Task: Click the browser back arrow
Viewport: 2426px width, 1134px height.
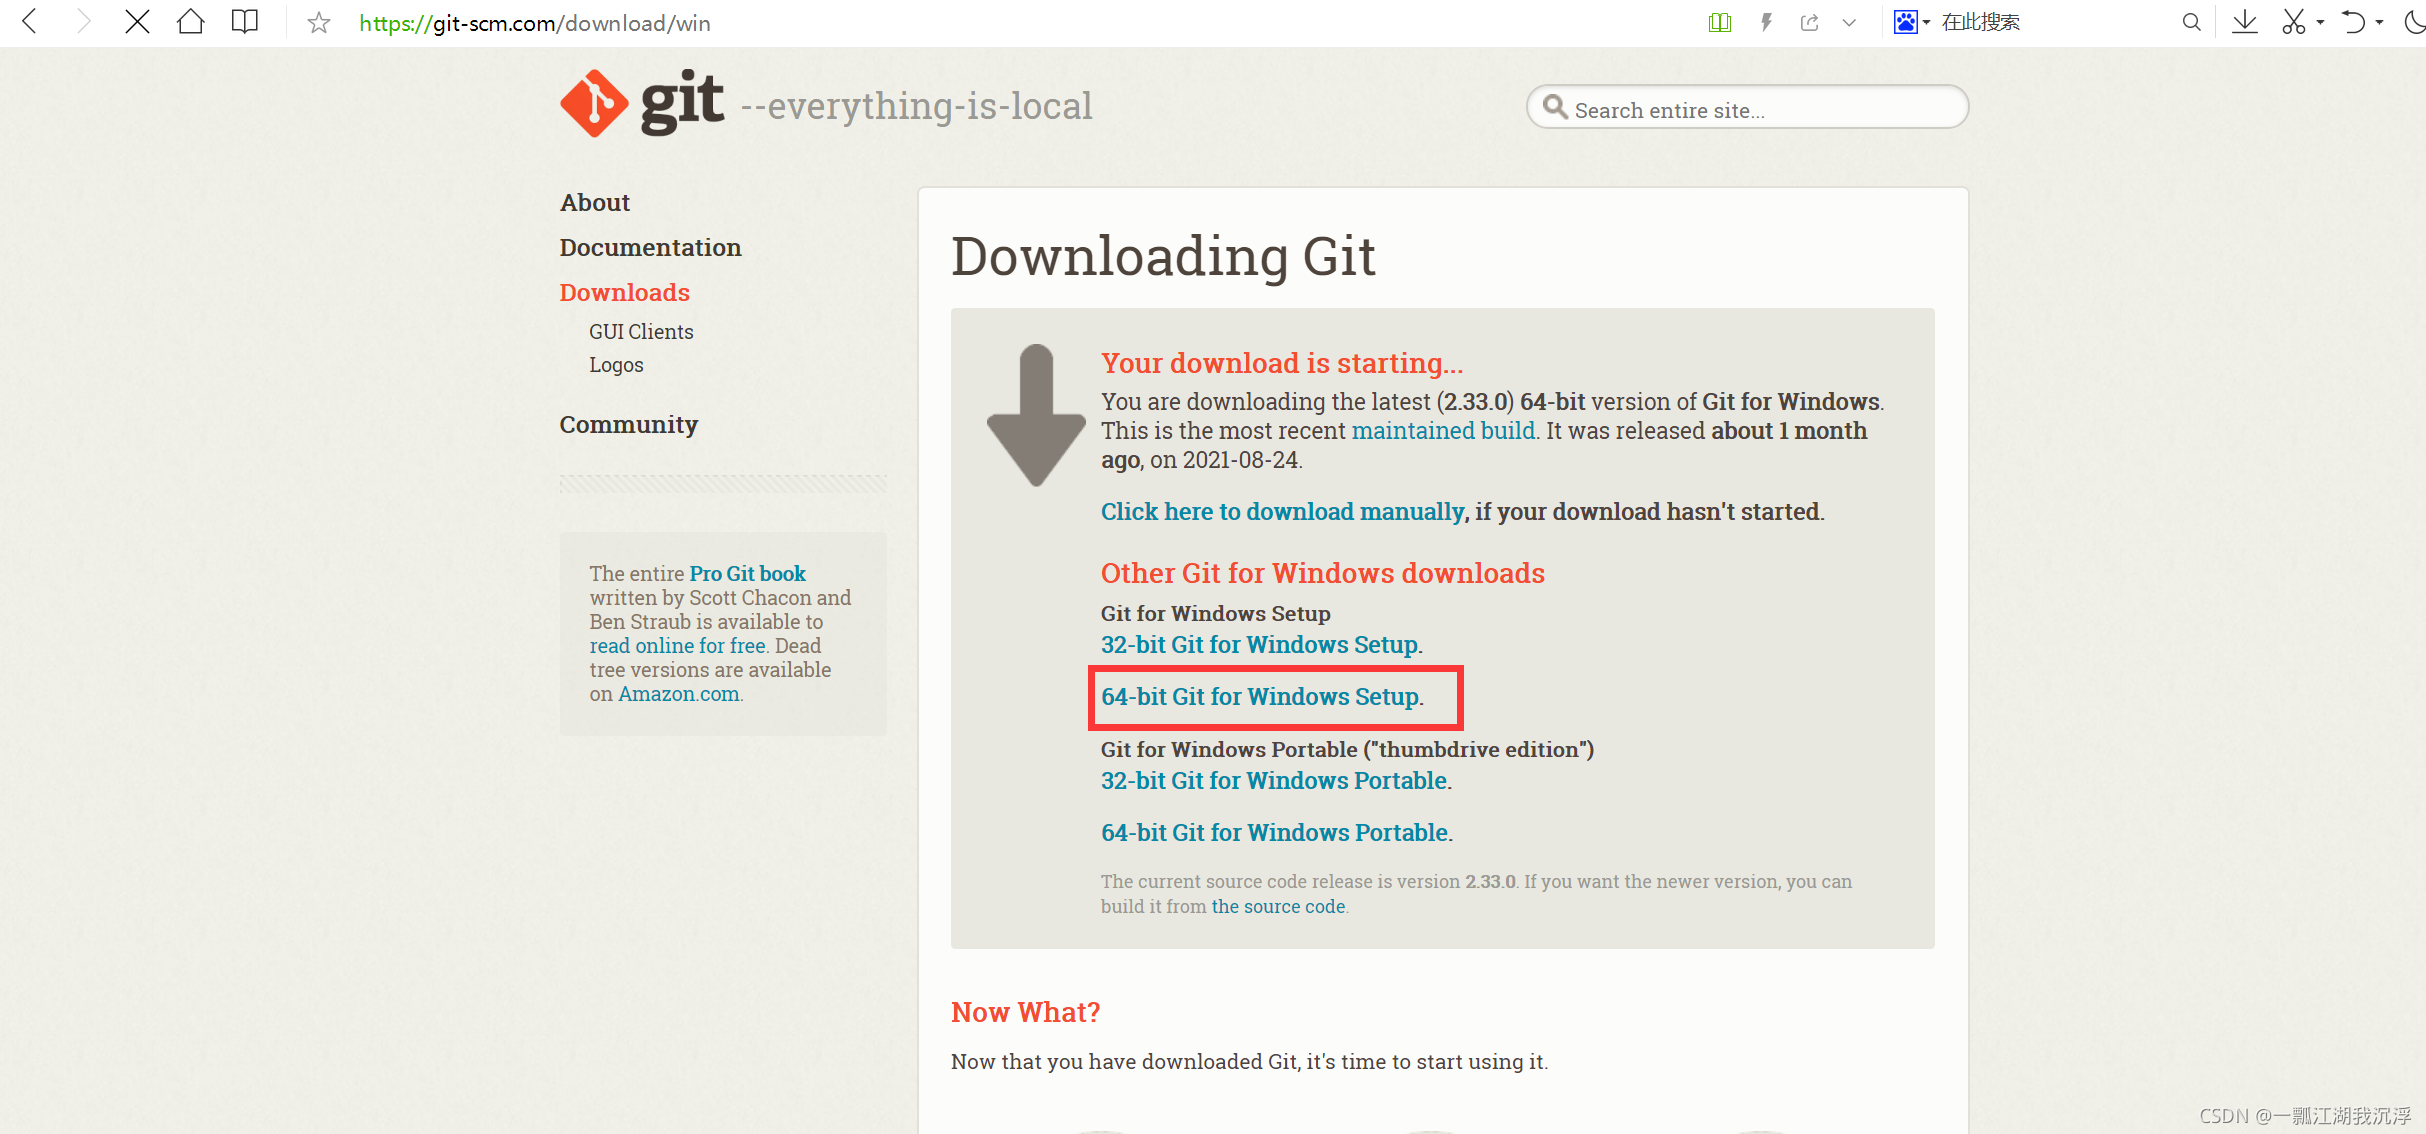Action: pyautogui.click(x=30, y=22)
